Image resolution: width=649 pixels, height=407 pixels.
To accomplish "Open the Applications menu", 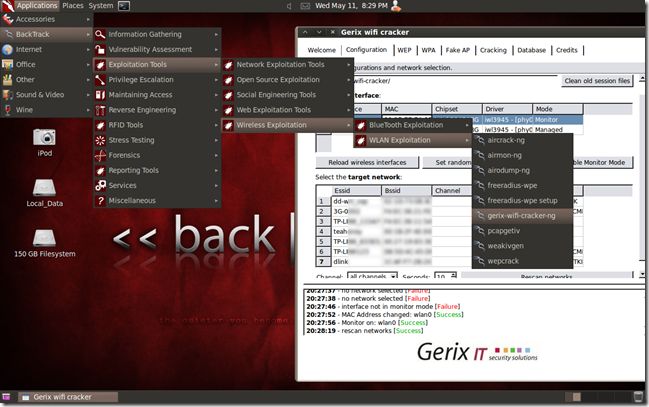I will point(36,6).
